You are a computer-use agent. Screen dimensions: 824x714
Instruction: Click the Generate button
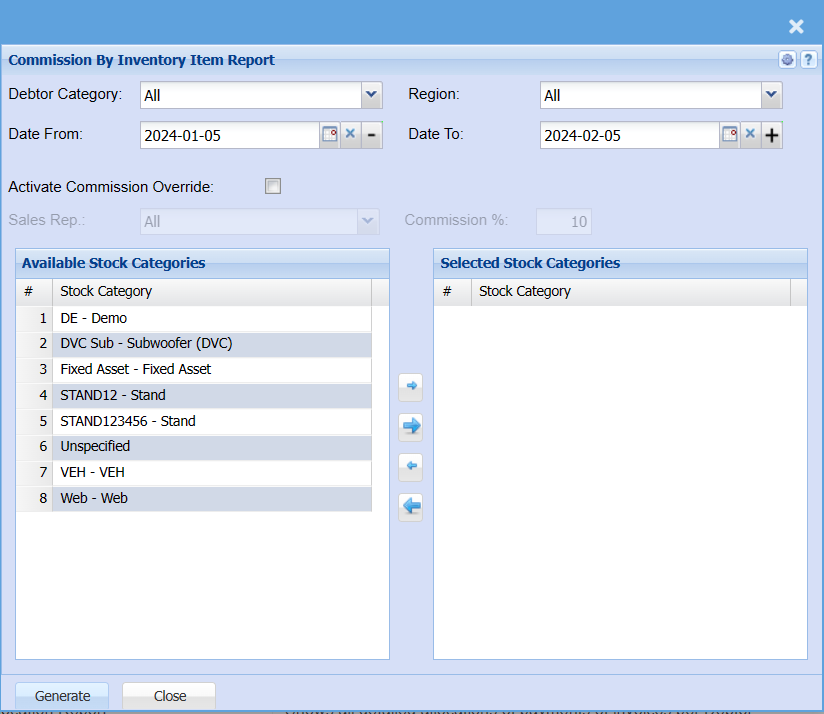62,696
